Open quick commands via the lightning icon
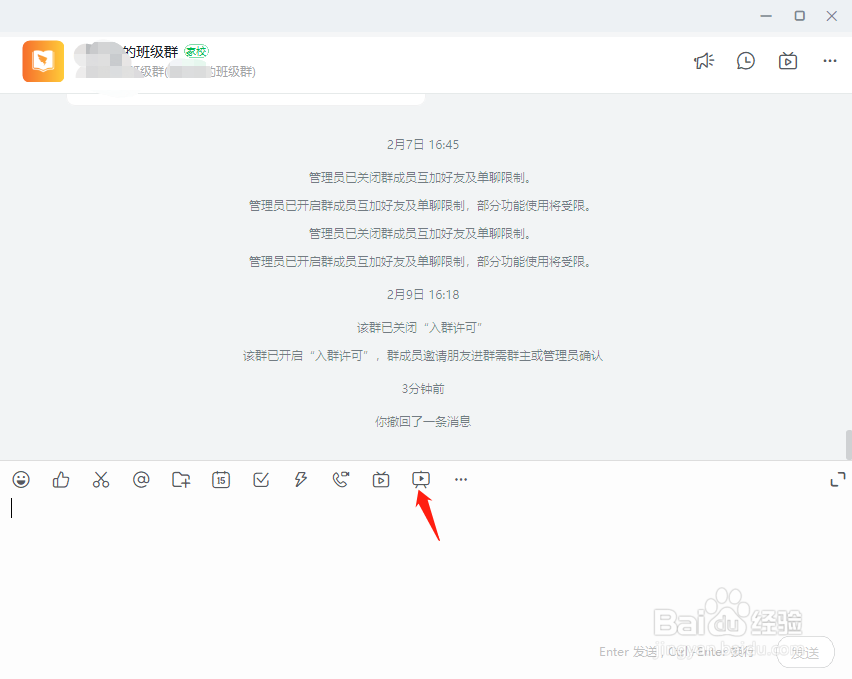 pyautogui.click(x=301, y=479)
